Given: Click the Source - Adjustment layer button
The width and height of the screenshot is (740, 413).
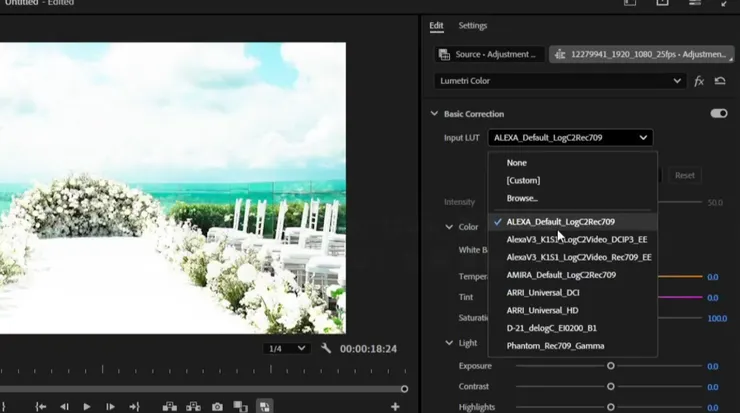Looking at the screenshot, I should 490,54.
